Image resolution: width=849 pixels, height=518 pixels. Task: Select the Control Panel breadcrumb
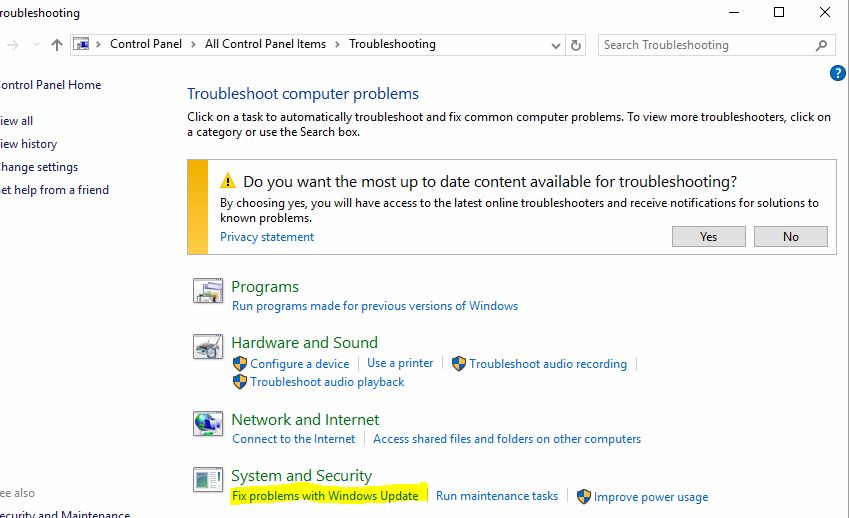click(x=146, y=44)
